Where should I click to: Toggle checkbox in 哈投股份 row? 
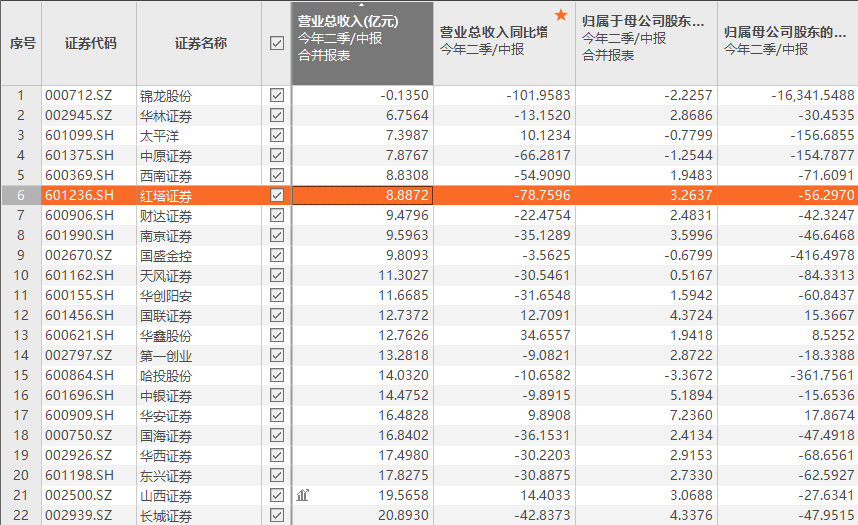point(277,375)
